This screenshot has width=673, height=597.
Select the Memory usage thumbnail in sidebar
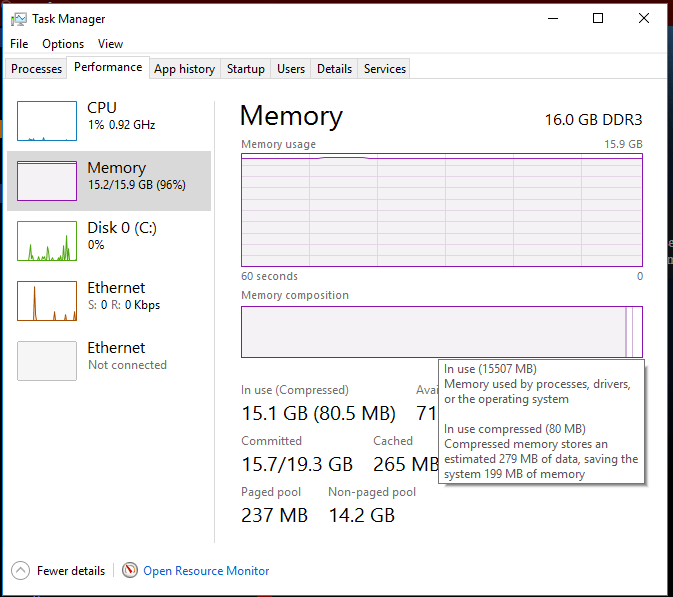click(47, 181)
